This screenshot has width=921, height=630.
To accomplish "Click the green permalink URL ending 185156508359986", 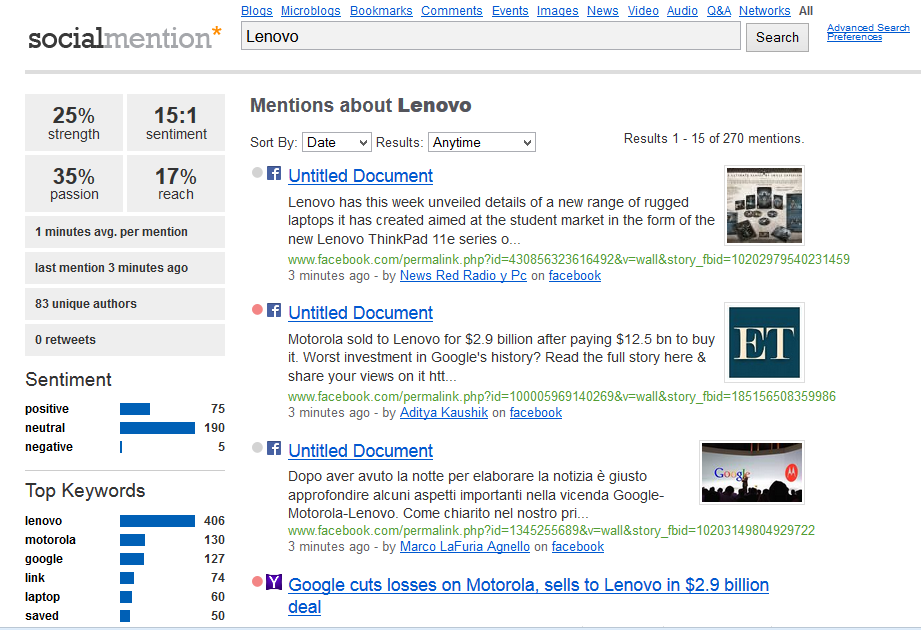I will [x=562, y=396].
